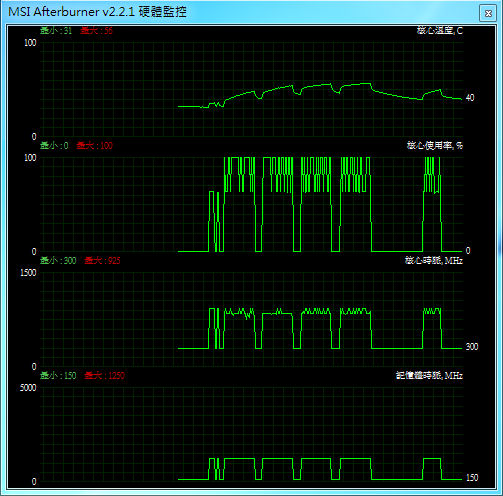This screenshot has width=503, height=496.
Task: Click the core clock maximum value 925
Action: click(x=114, y=260)
